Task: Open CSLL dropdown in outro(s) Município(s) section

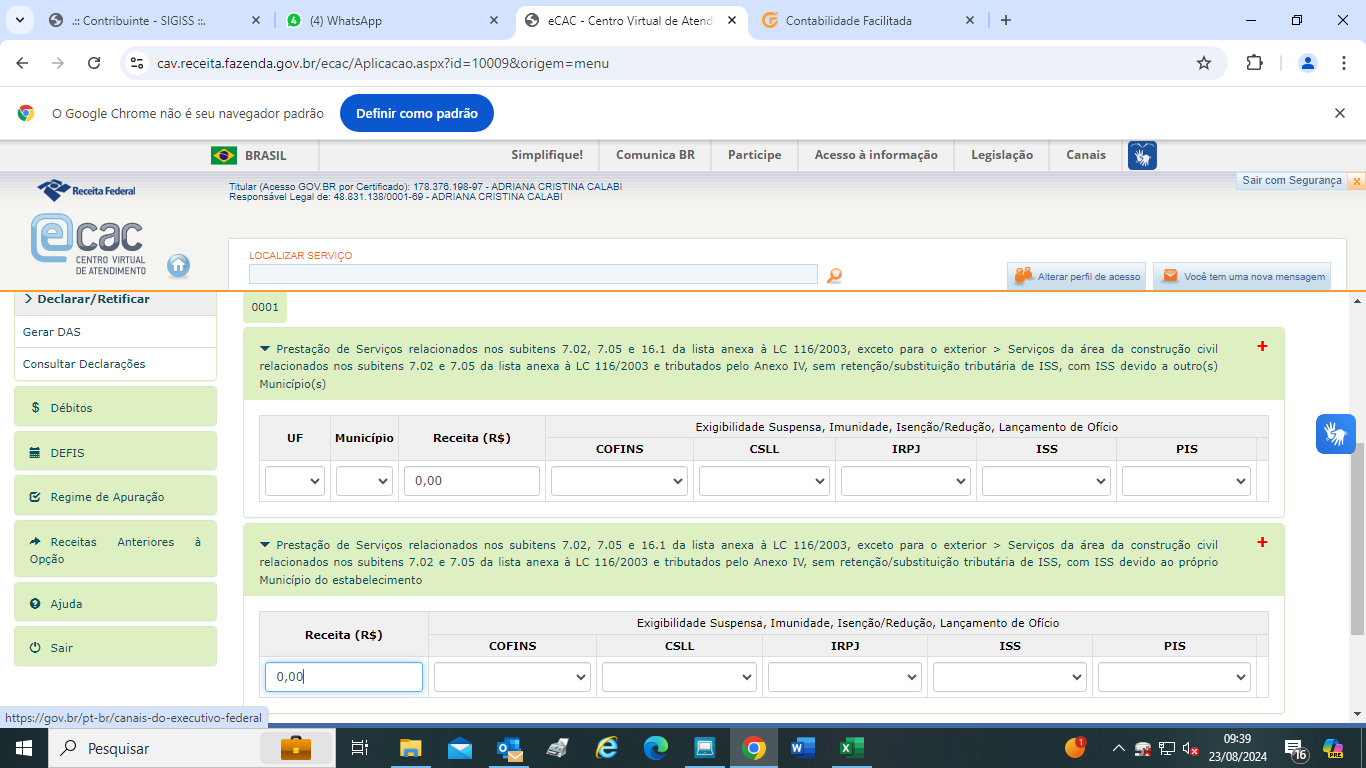Action: click(764, 481)
